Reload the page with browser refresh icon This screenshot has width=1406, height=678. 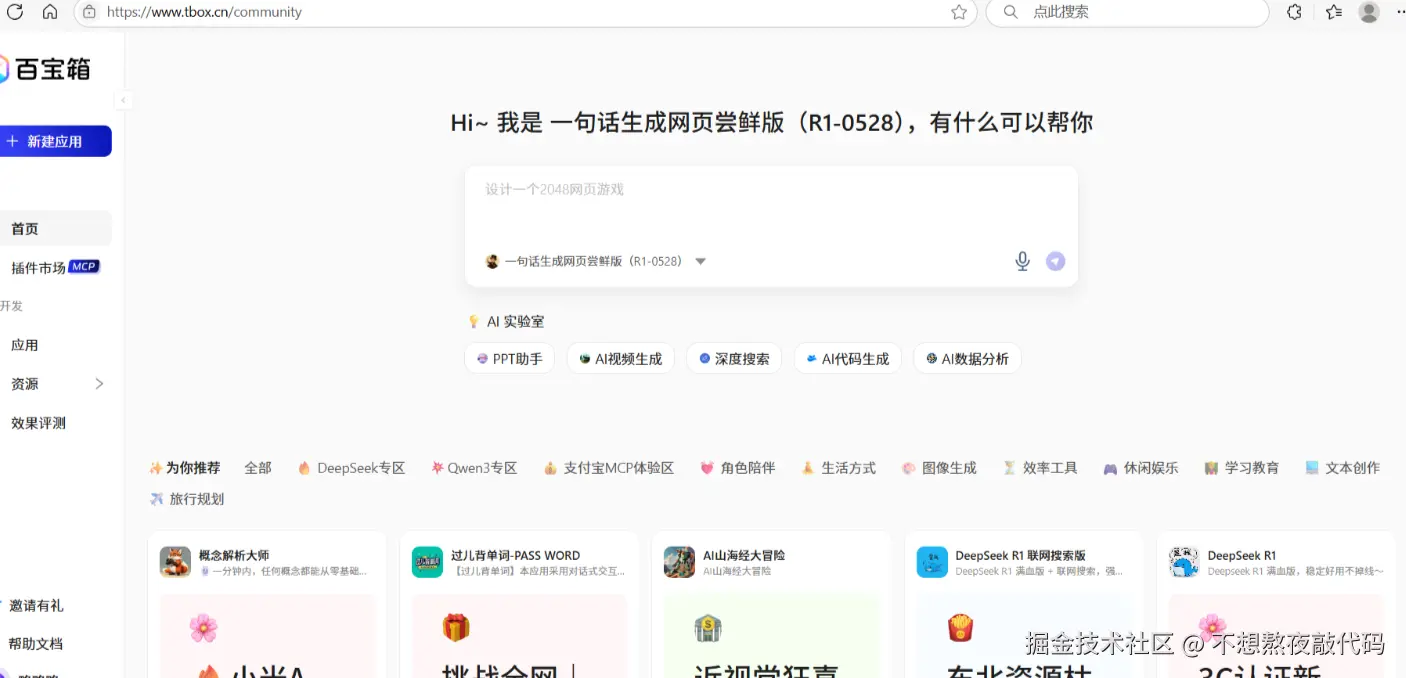[x=14, y=12]
